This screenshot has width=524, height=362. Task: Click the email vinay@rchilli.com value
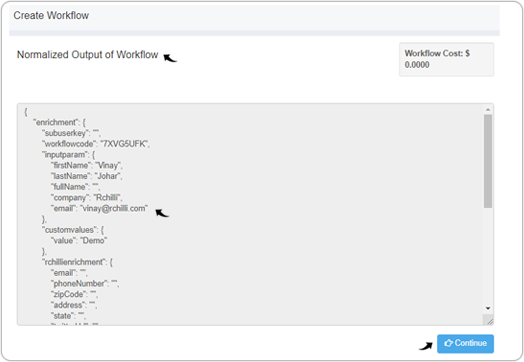(x=114, y=208)
